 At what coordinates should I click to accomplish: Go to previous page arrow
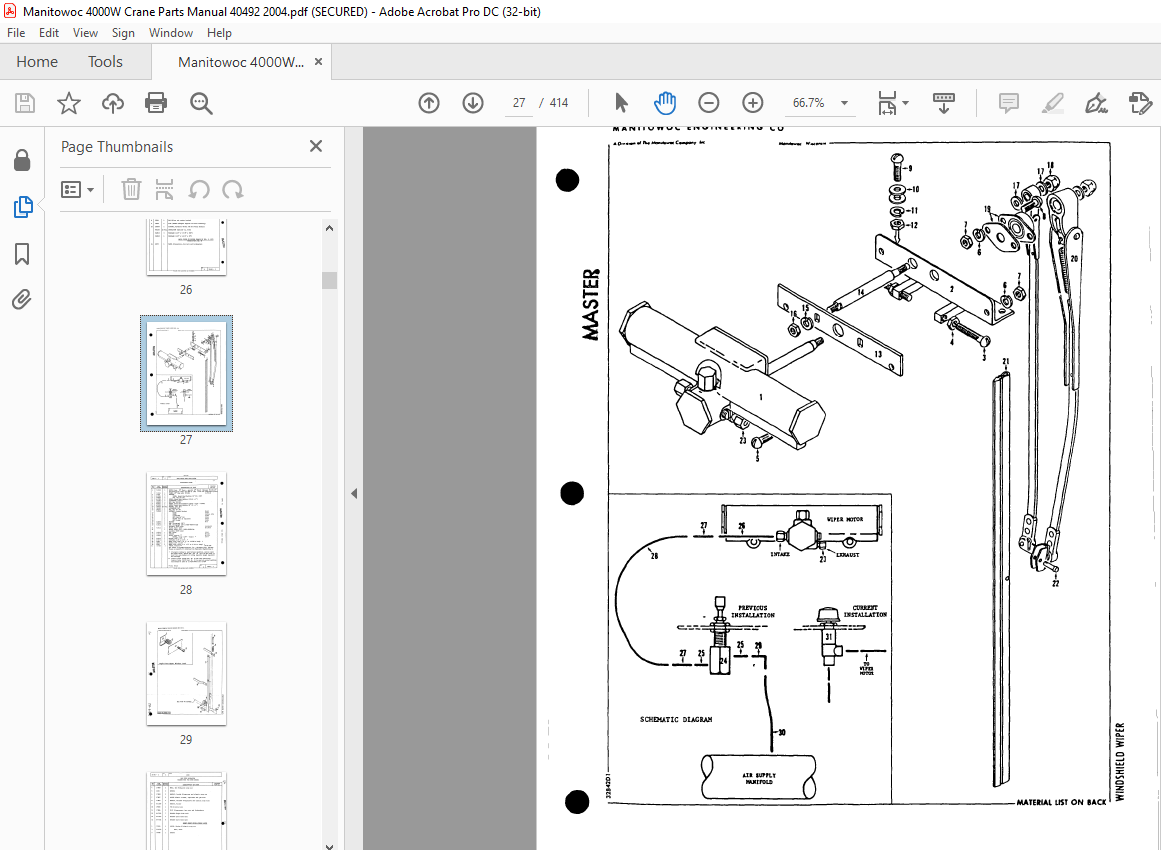(429, 103)
